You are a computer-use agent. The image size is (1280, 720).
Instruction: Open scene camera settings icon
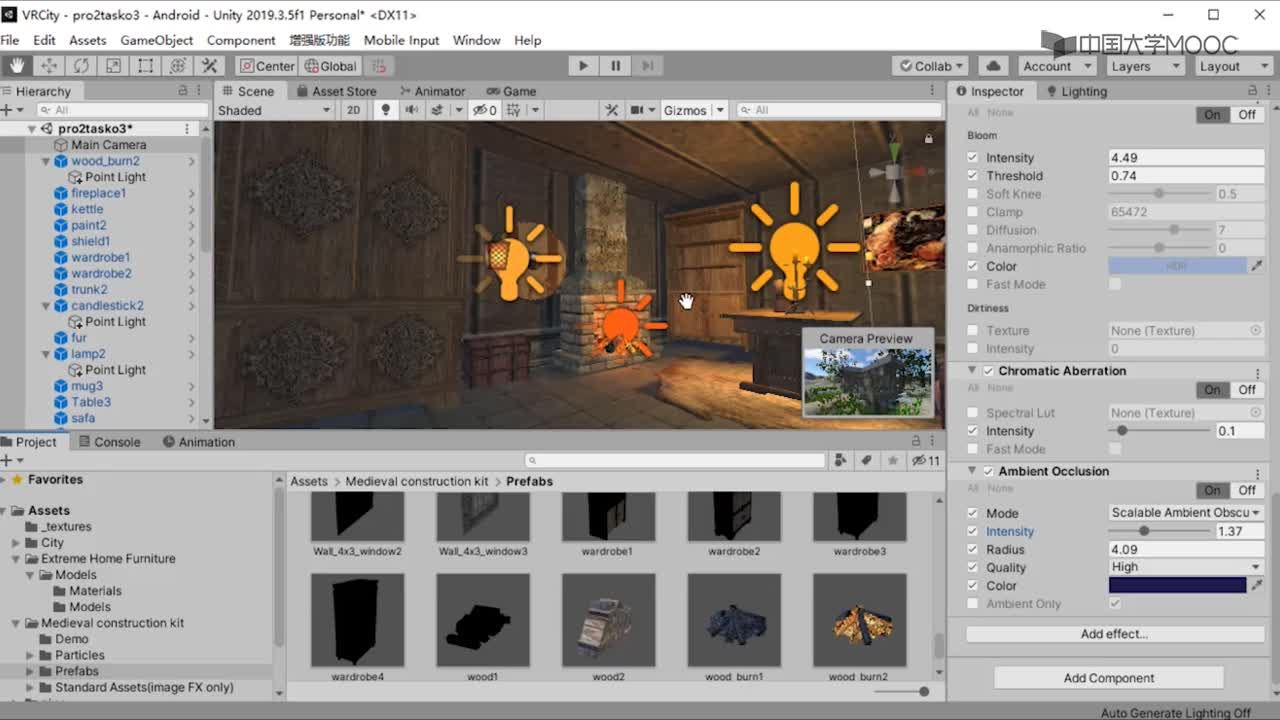(637, 110)
